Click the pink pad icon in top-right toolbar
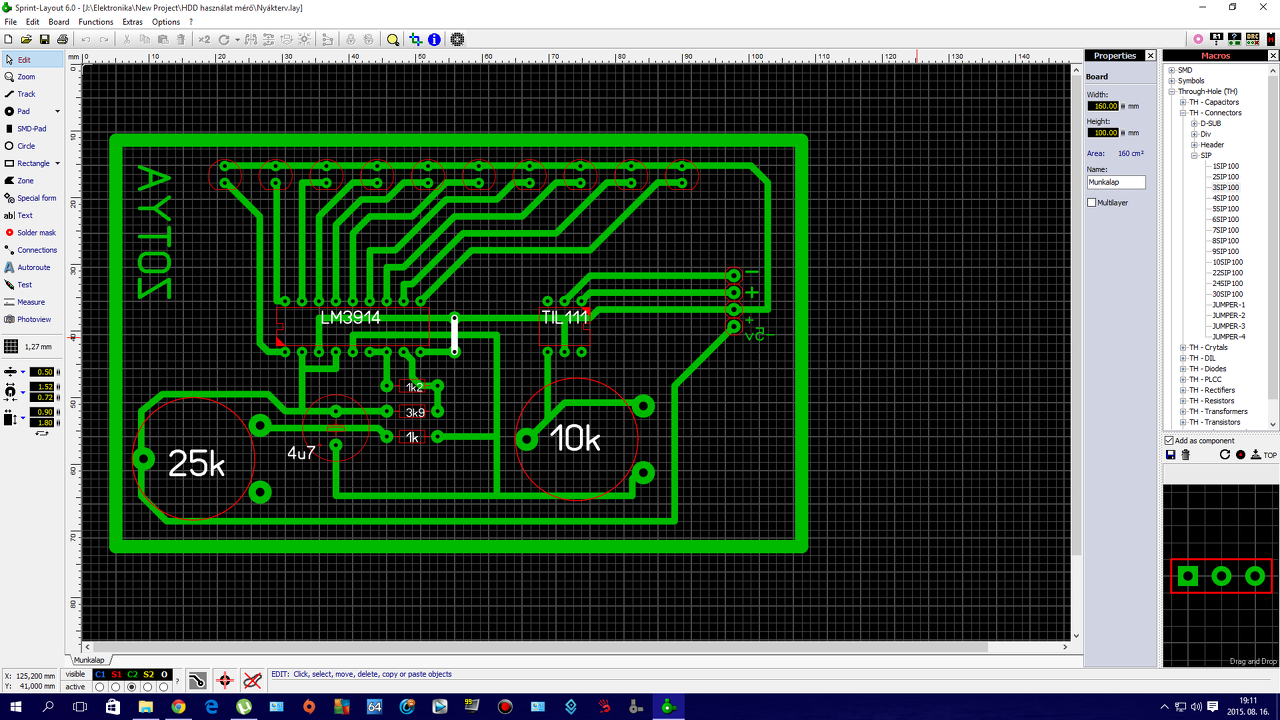This screenshot has height=720, width=1280. pos(1199,39)
